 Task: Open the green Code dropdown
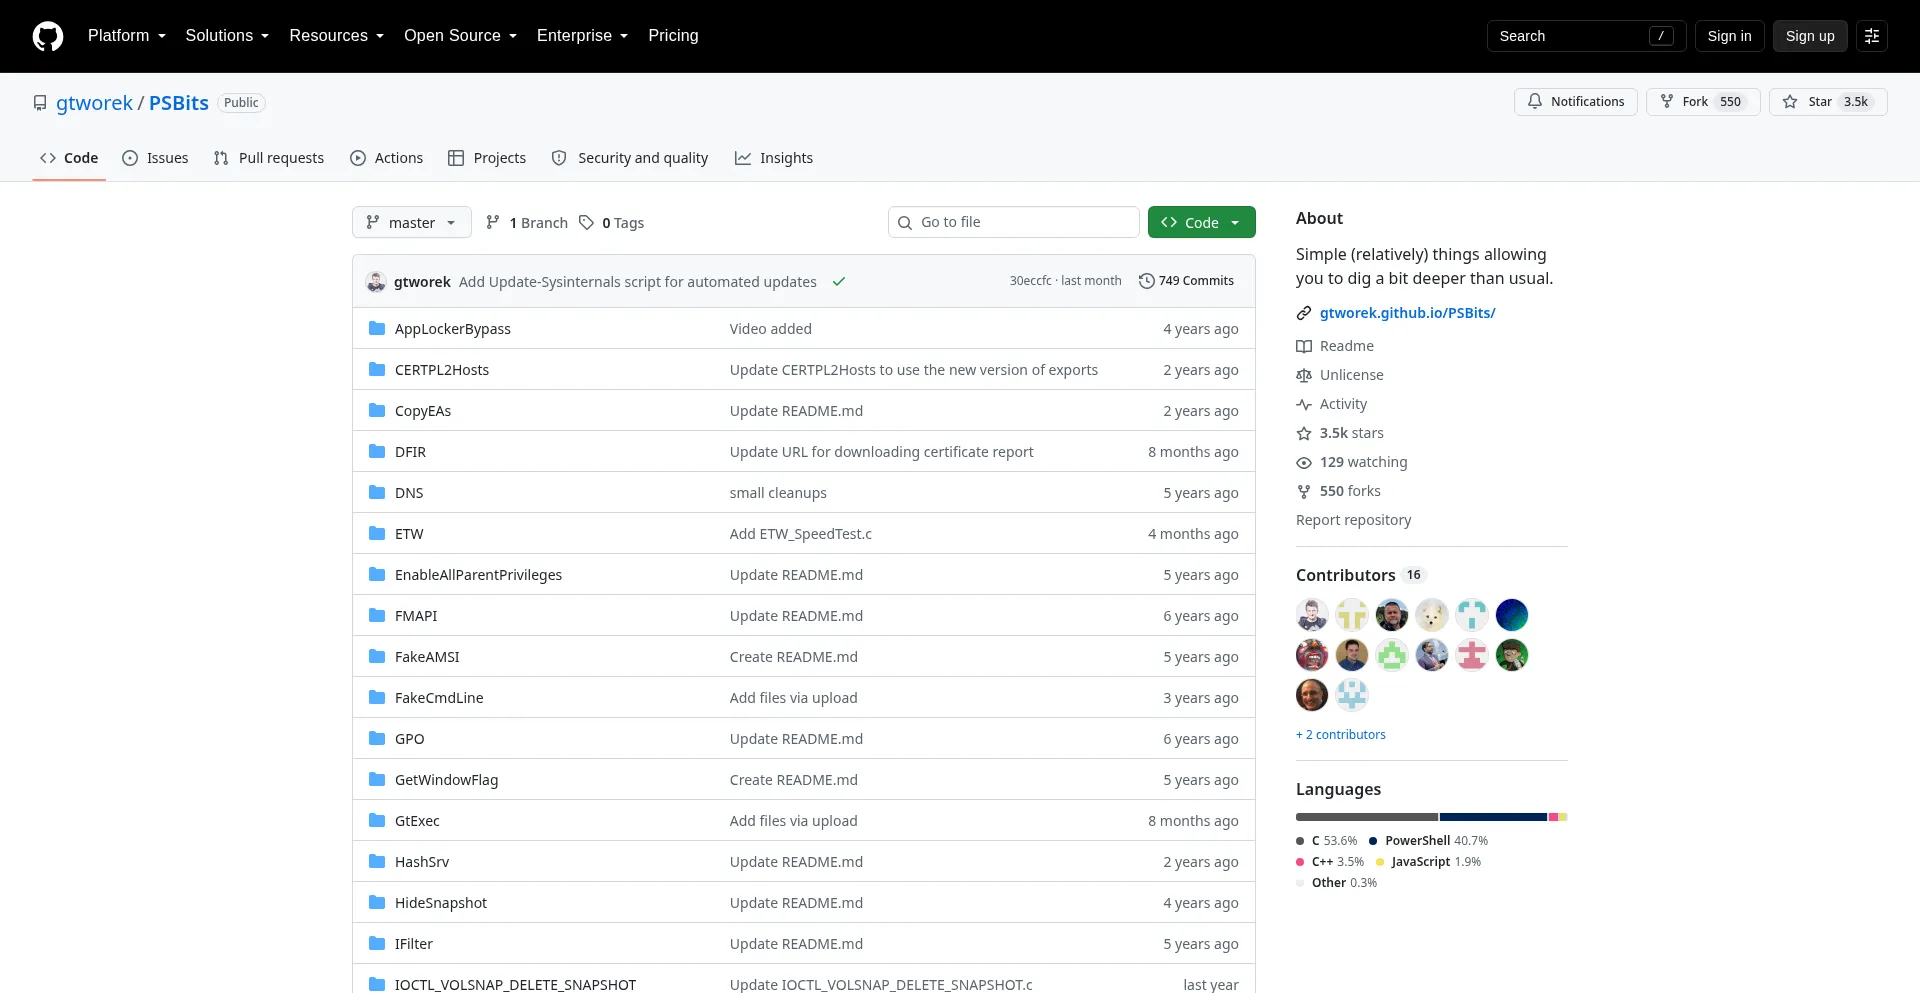click(1202, 222)
